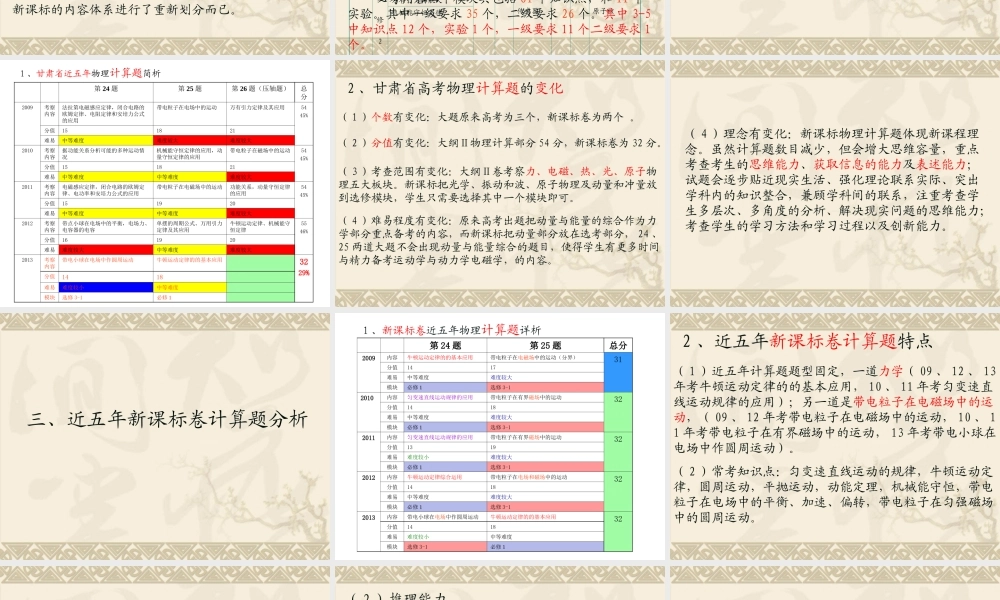
Task: Click score 13 in the 2011 row
Action: pos(410,447)
